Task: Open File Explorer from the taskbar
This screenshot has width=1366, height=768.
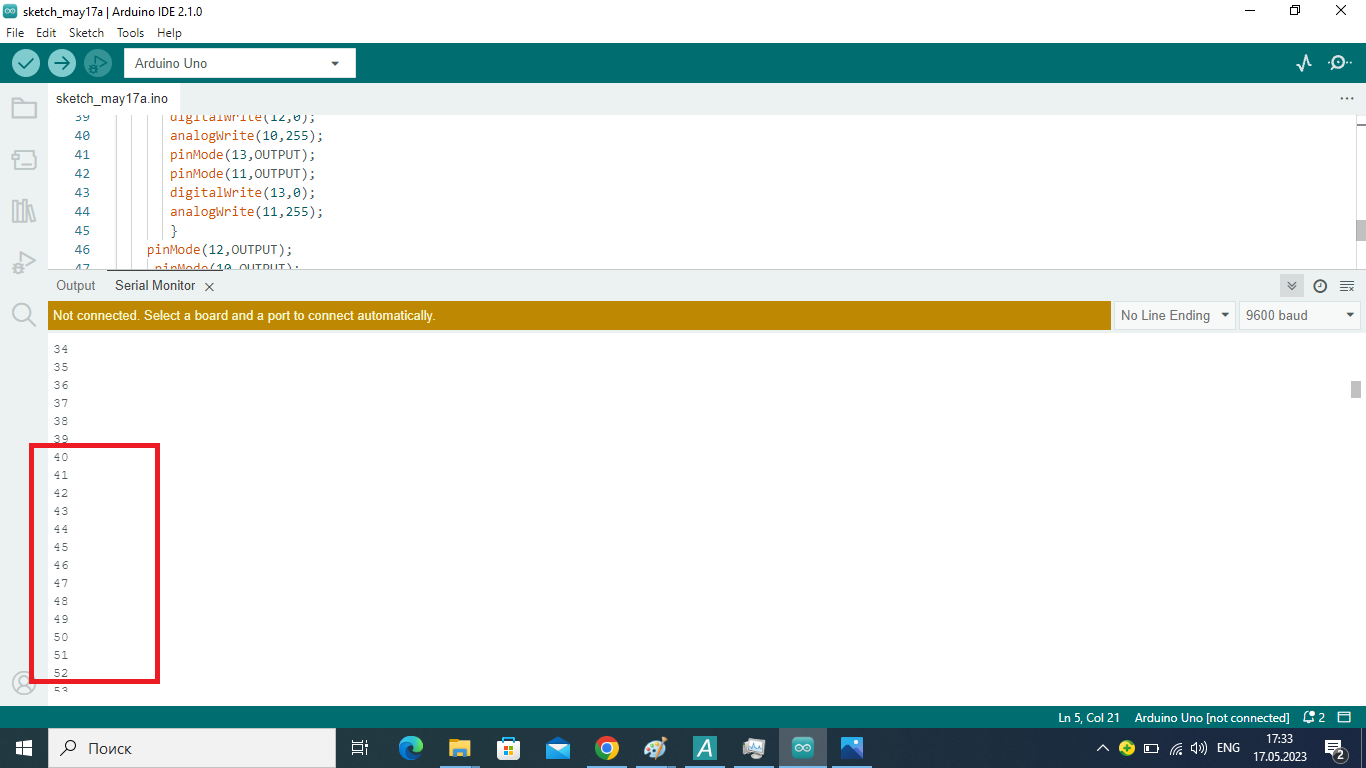Action: 460,748
